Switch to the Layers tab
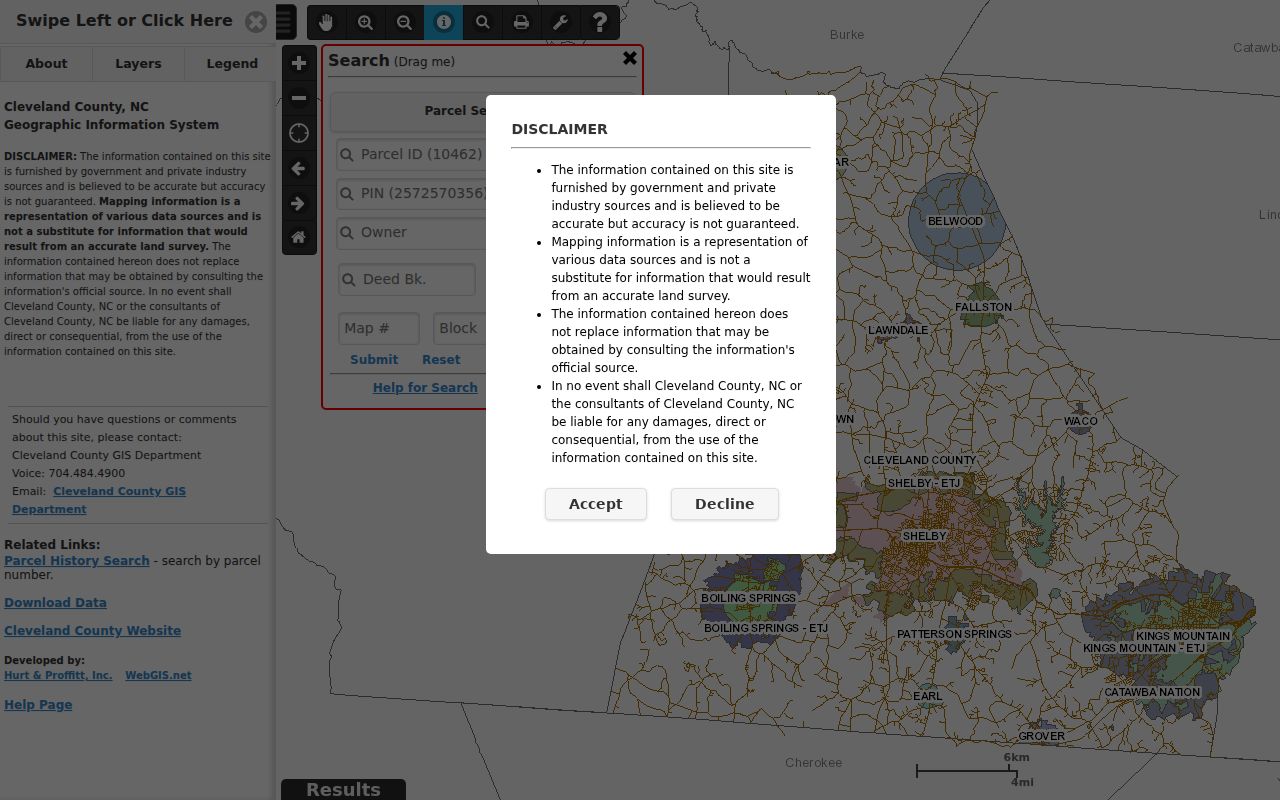The image size is (1280, 800). [x=138, y=63]
